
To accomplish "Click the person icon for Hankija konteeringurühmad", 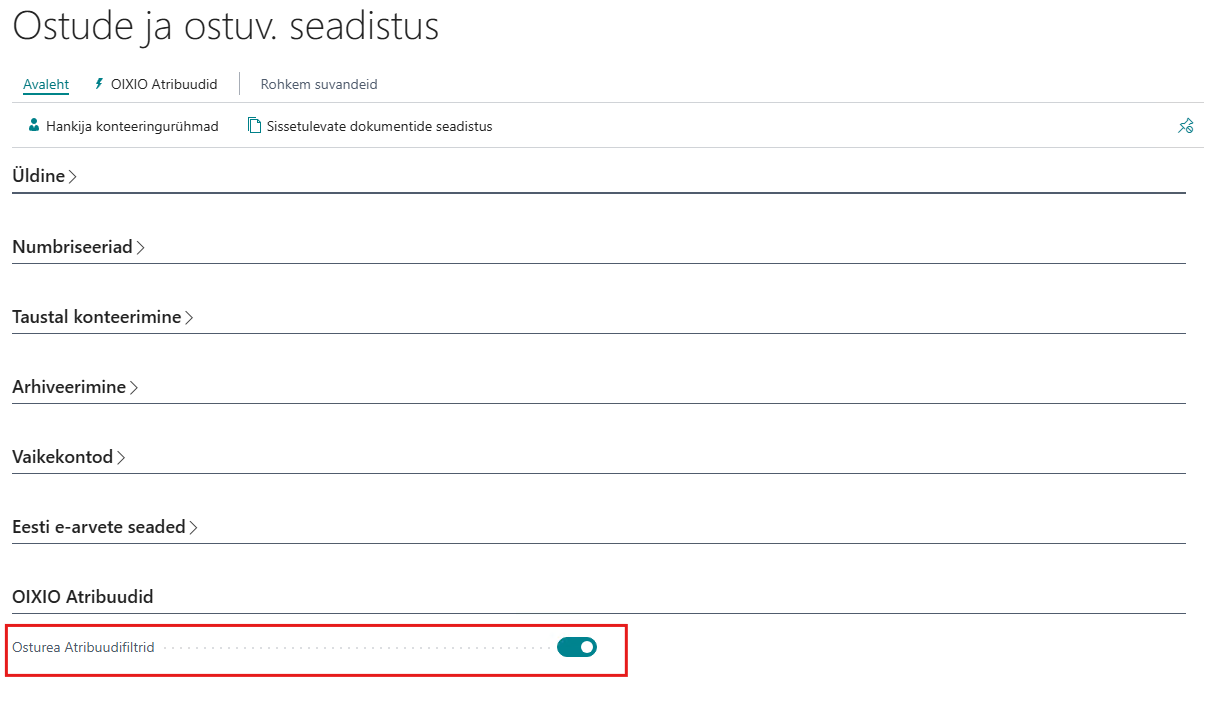I will [x=34, y=126].
